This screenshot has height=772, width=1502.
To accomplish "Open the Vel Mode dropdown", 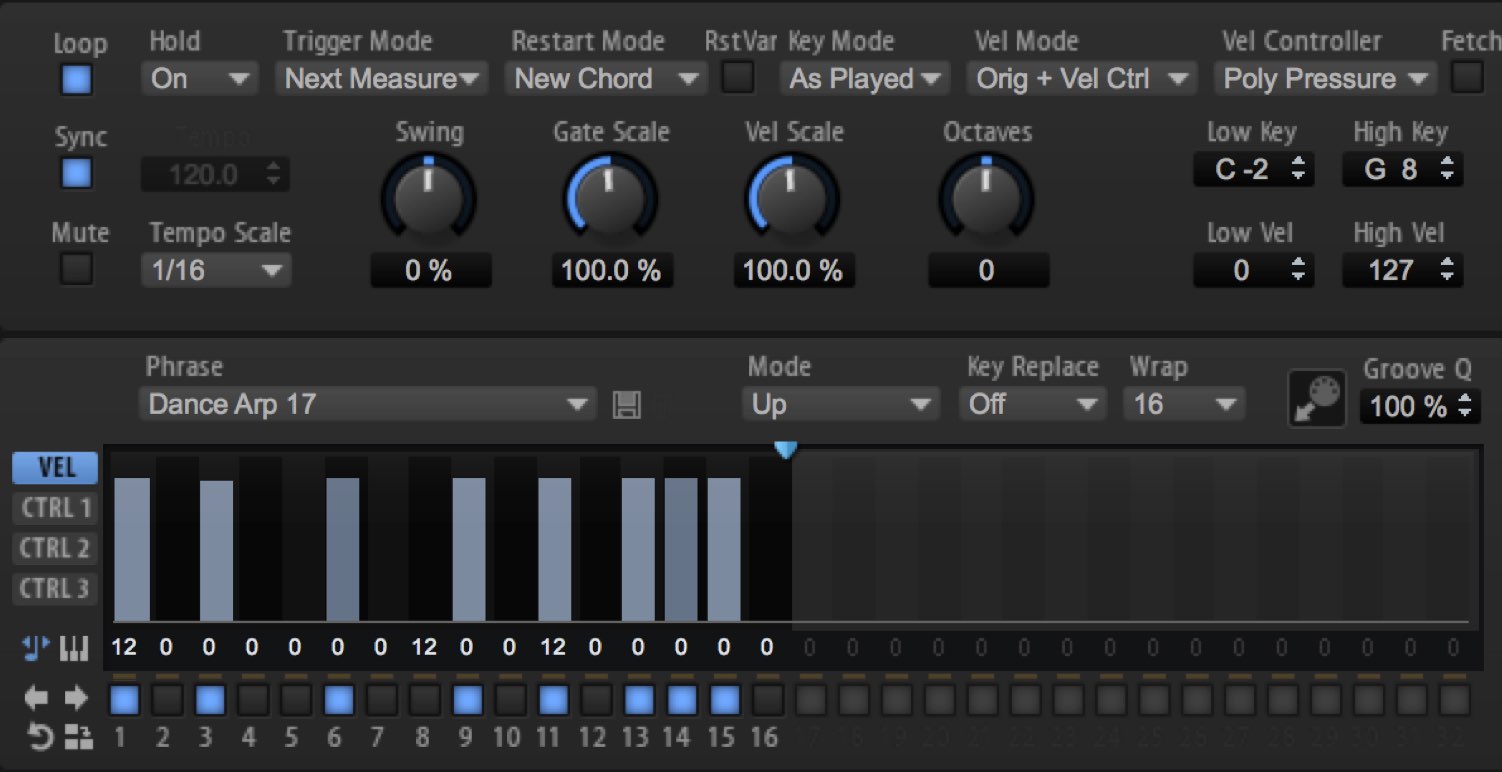I will [x=1082, y=78].
